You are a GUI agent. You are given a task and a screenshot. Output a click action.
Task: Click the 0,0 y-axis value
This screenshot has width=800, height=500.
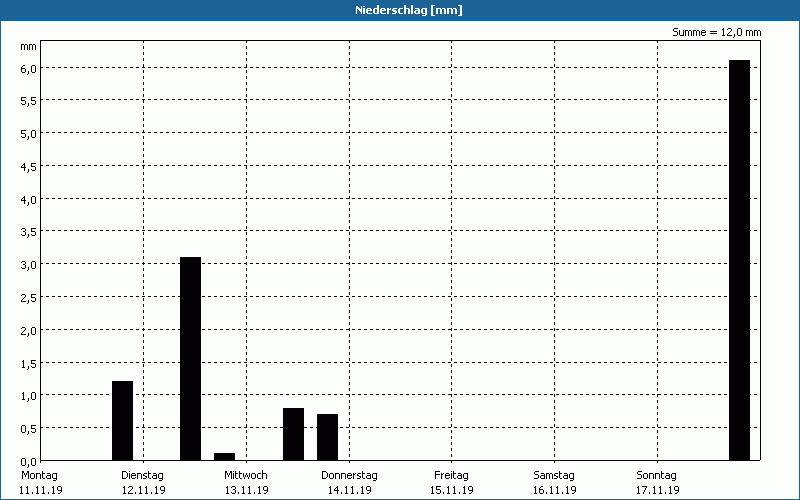pyautogui.click(x=29, y=462)
